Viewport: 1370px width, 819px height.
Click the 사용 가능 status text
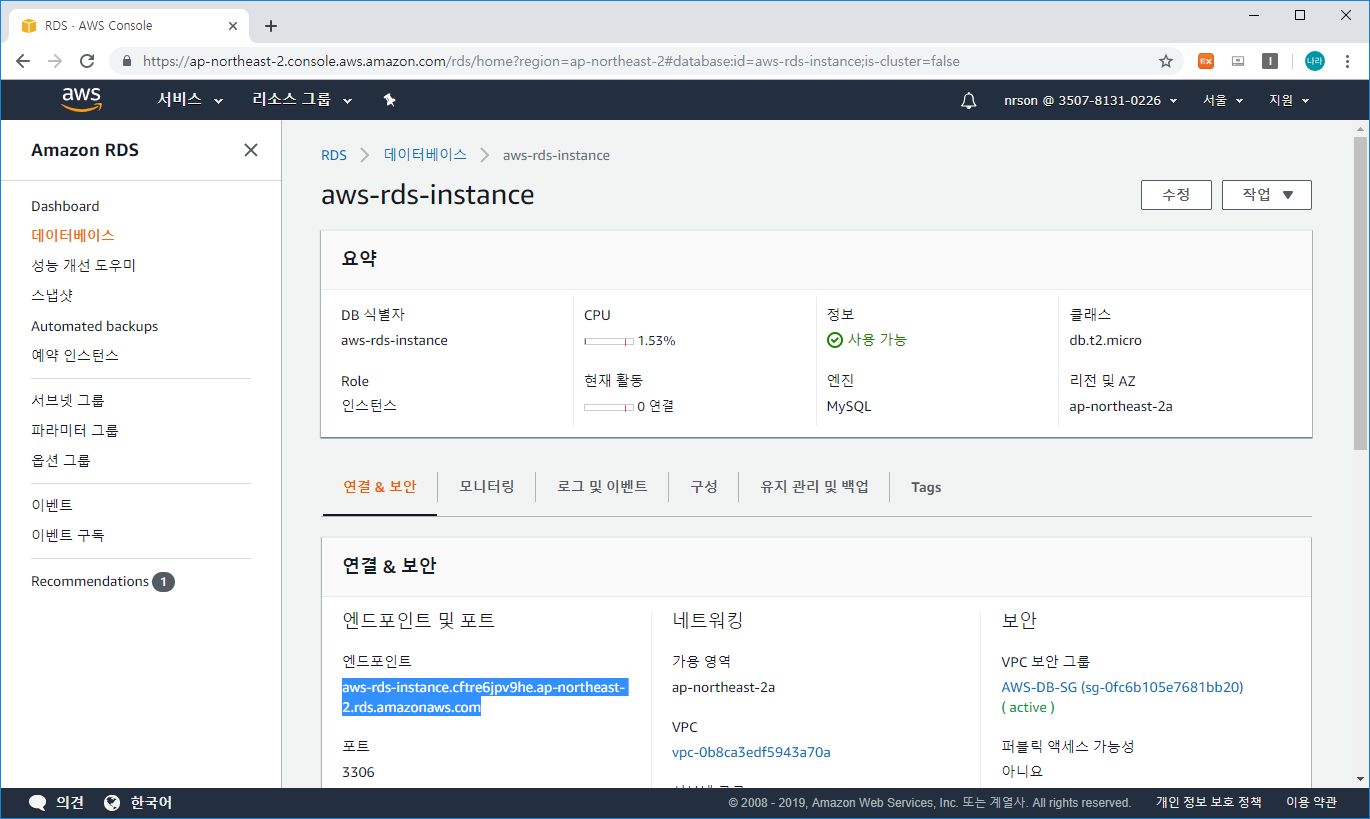[x=877, y=340]
